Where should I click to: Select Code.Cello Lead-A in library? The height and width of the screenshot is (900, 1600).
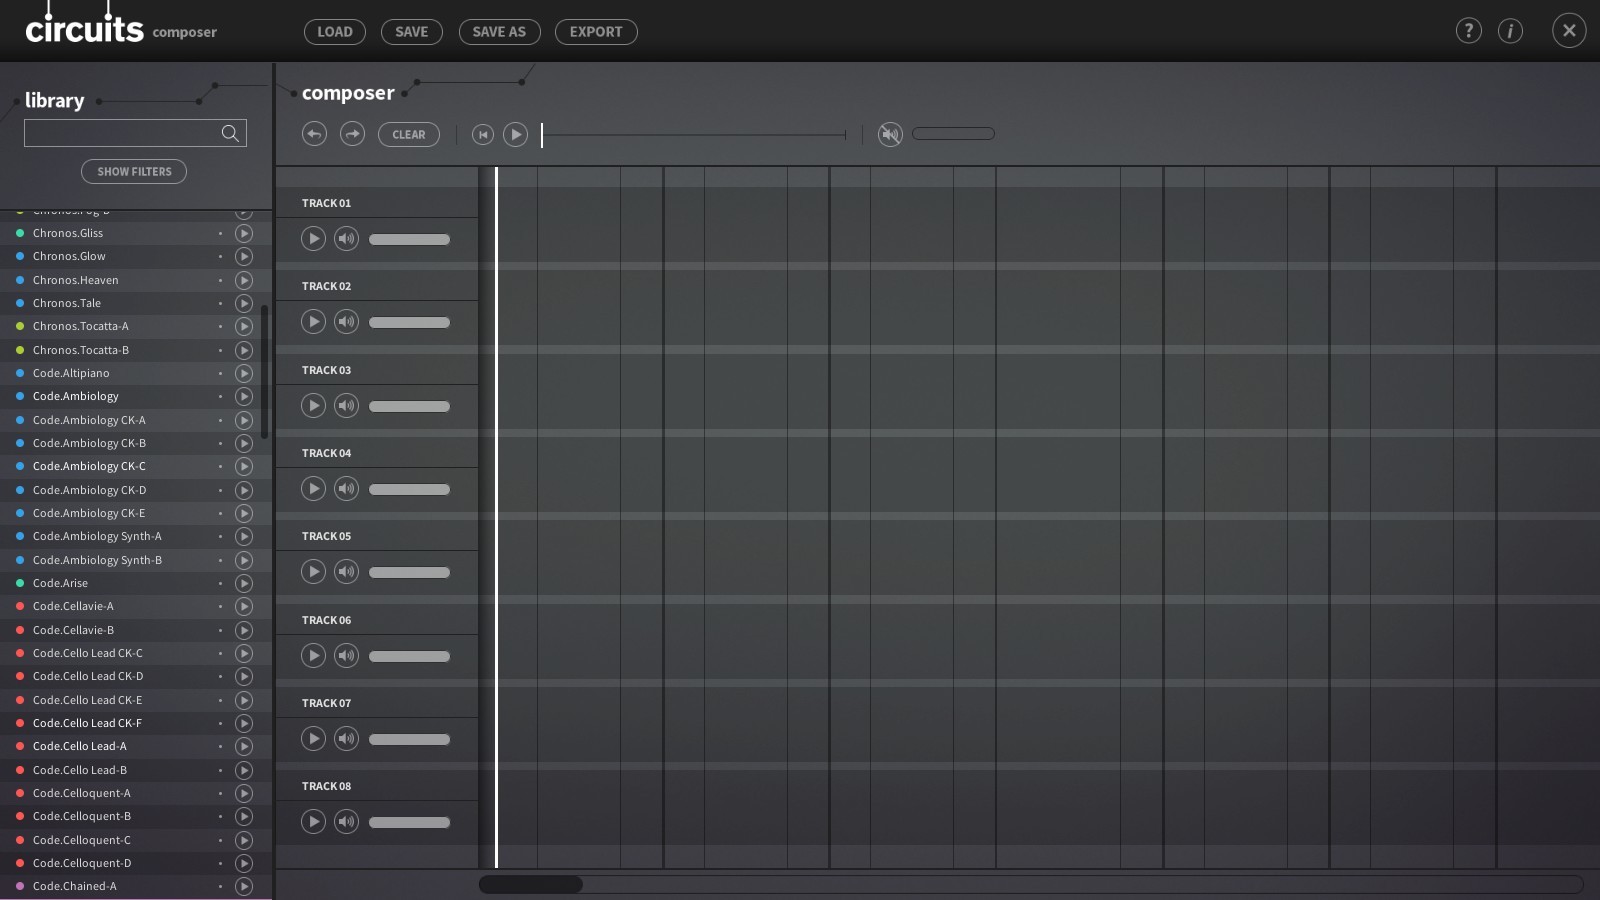80,746
